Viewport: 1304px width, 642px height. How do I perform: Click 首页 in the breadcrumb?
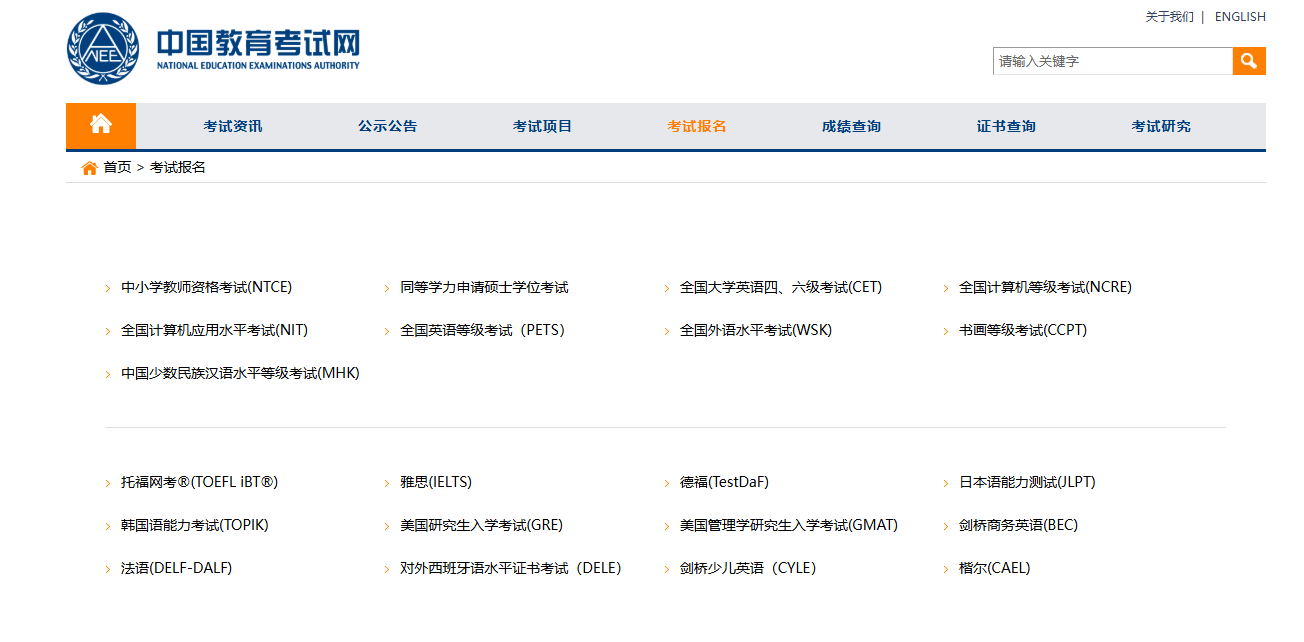point(117,167)
